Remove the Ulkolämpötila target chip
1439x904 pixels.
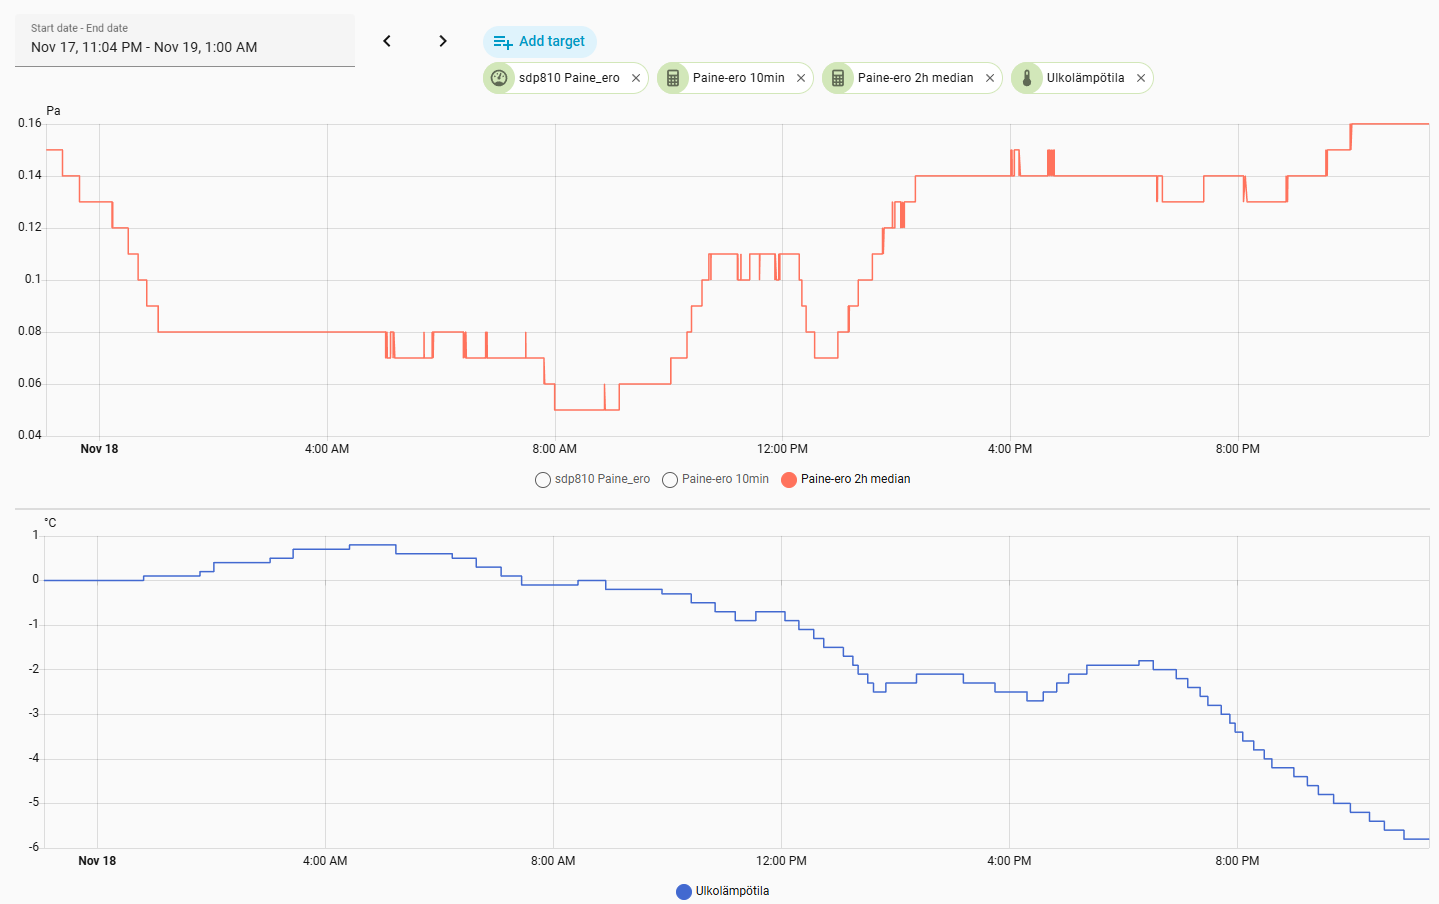click(1141, 78)
